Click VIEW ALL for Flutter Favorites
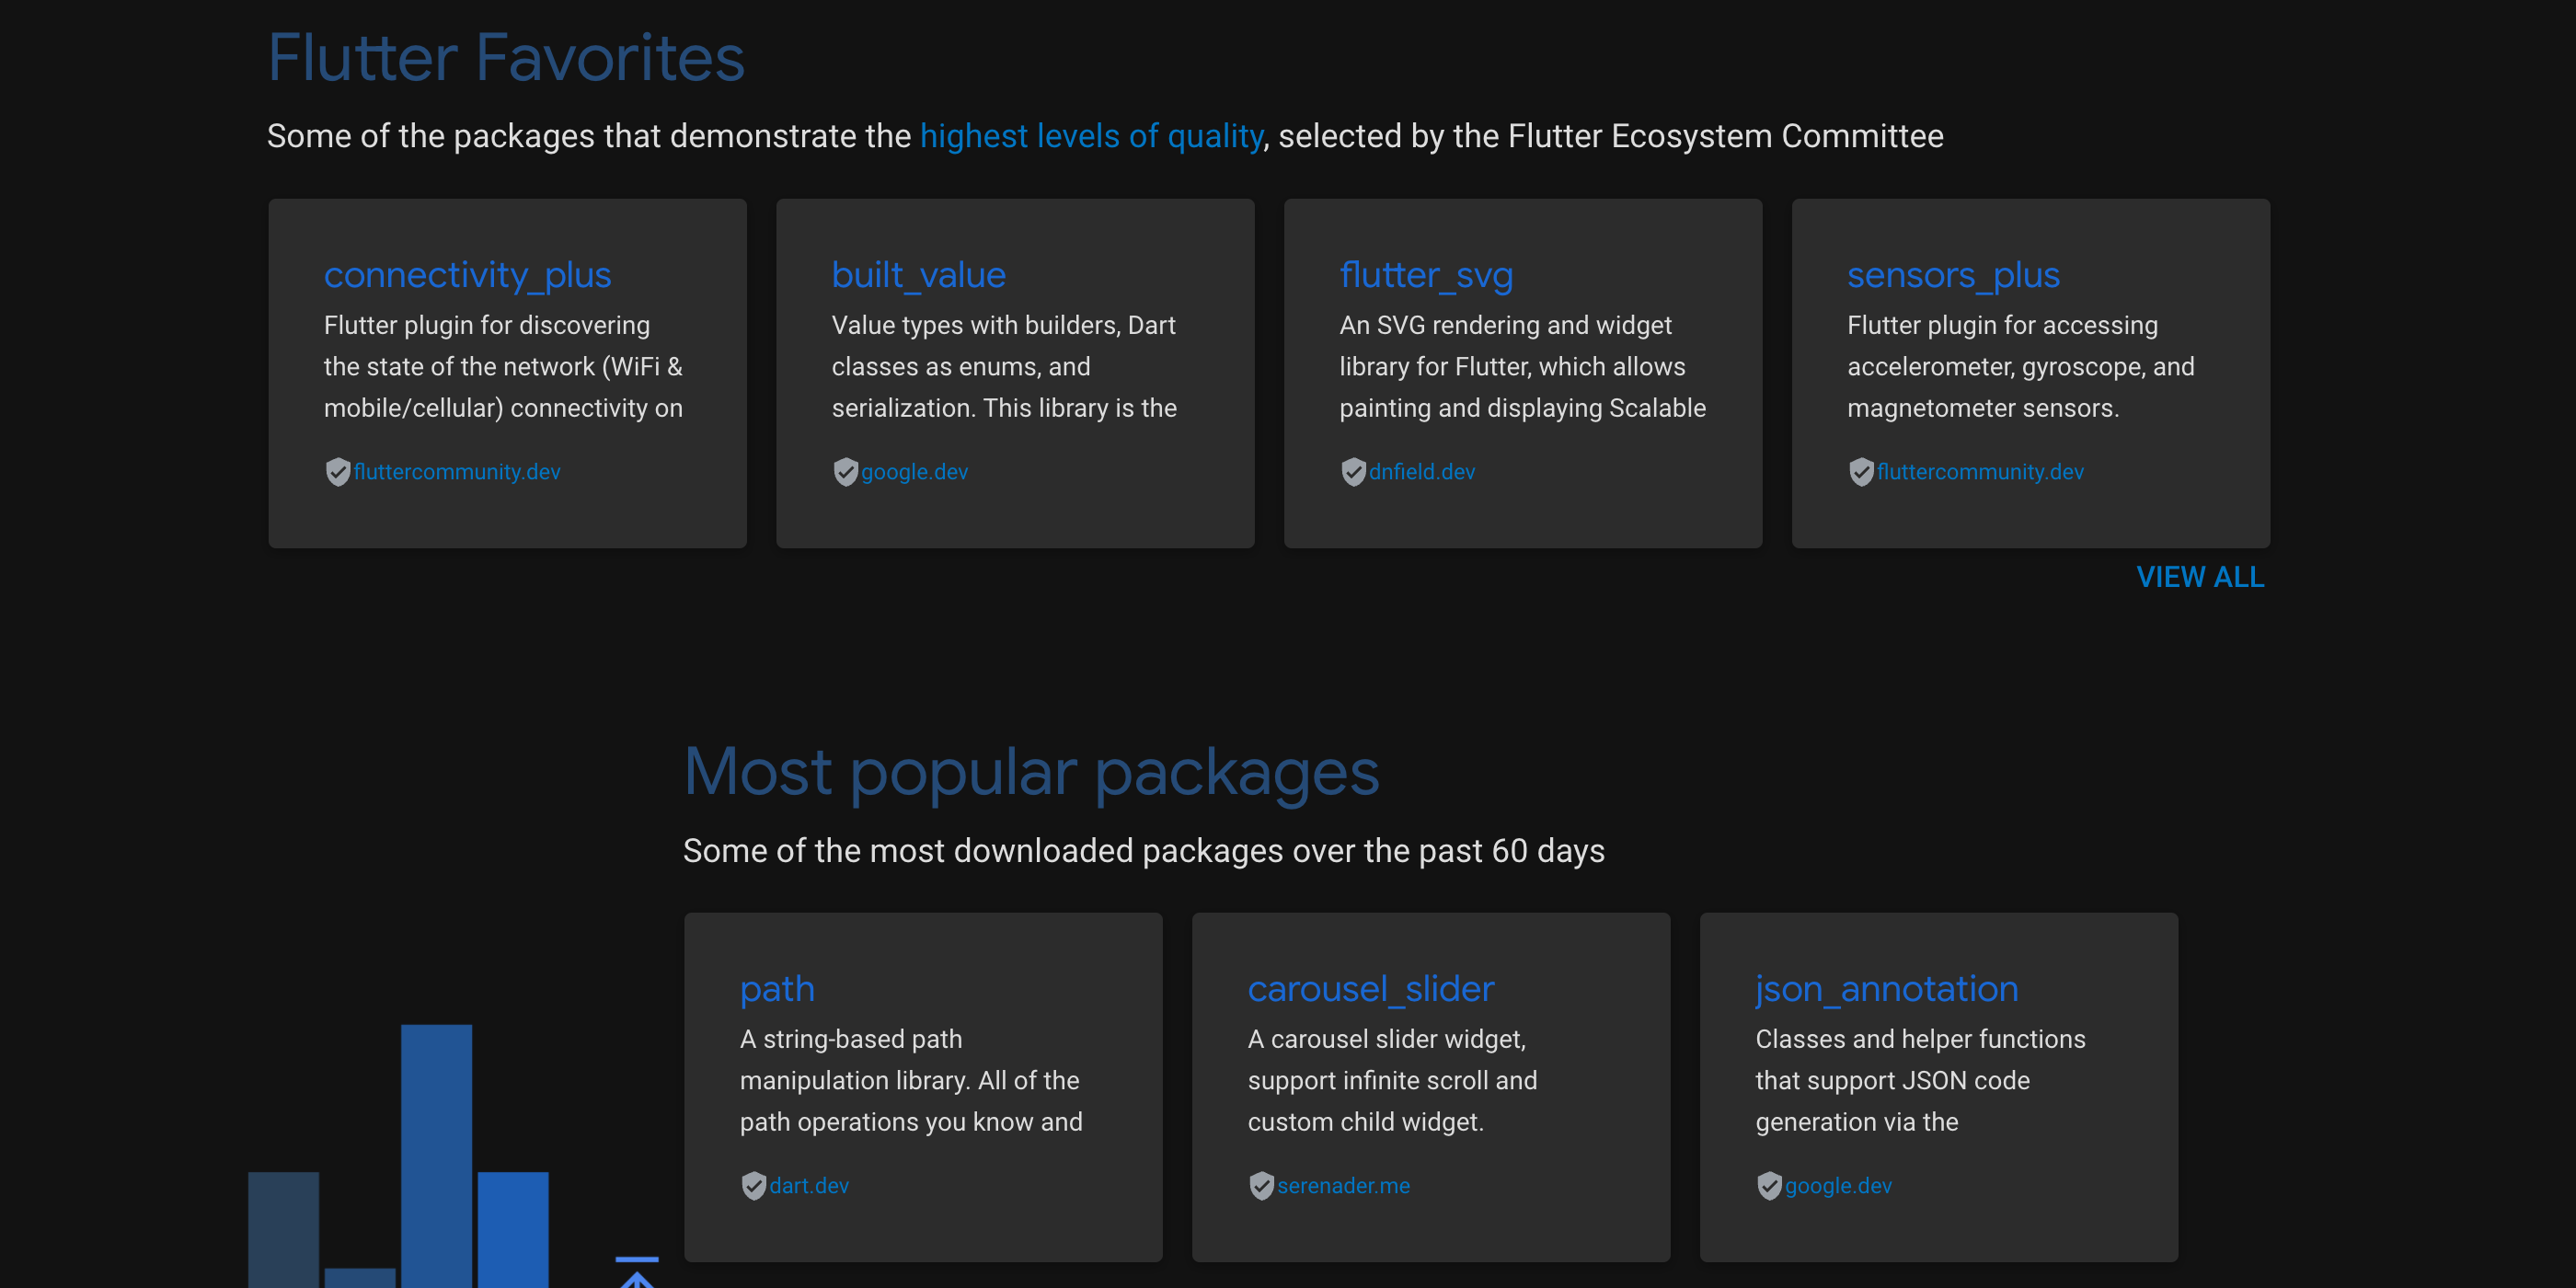Viewport: 2576px width, 1288px height. click(x=2200, y=577)
